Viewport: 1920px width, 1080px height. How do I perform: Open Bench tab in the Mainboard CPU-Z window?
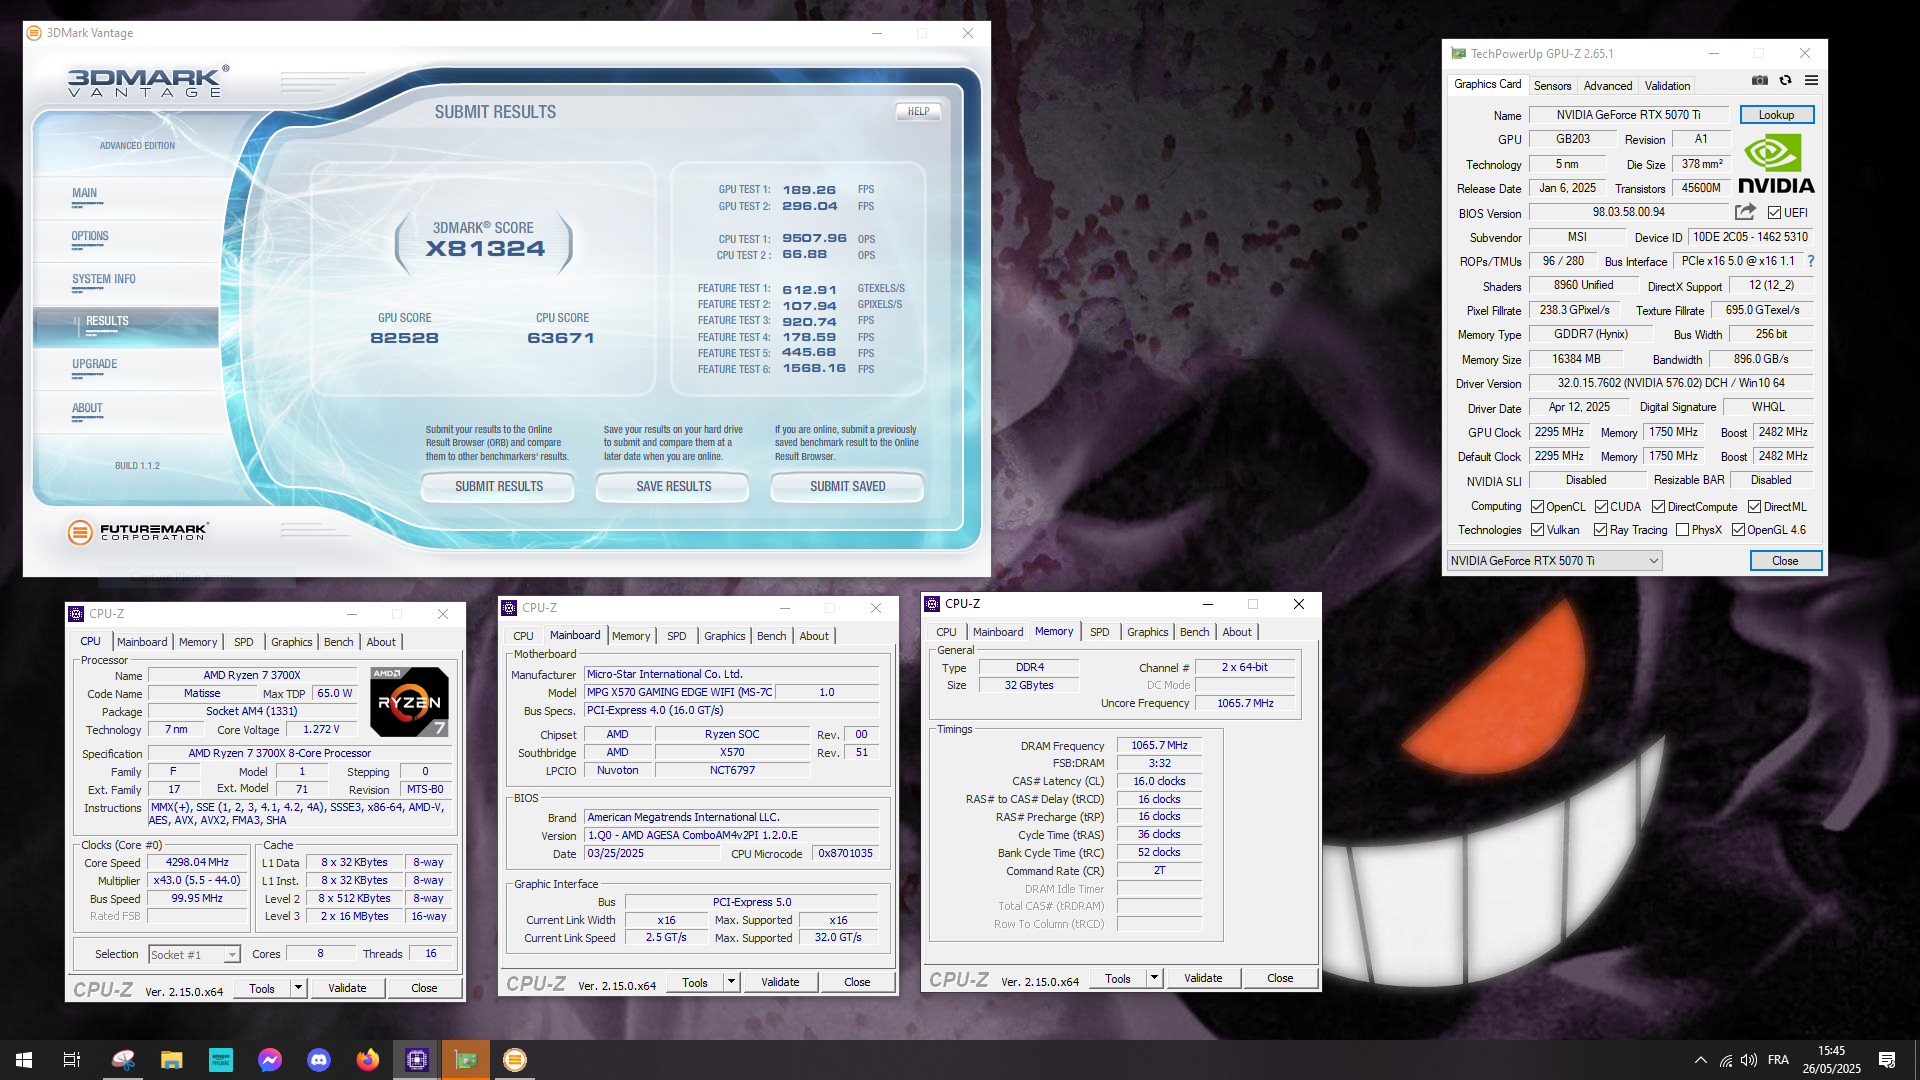[771, 636]
